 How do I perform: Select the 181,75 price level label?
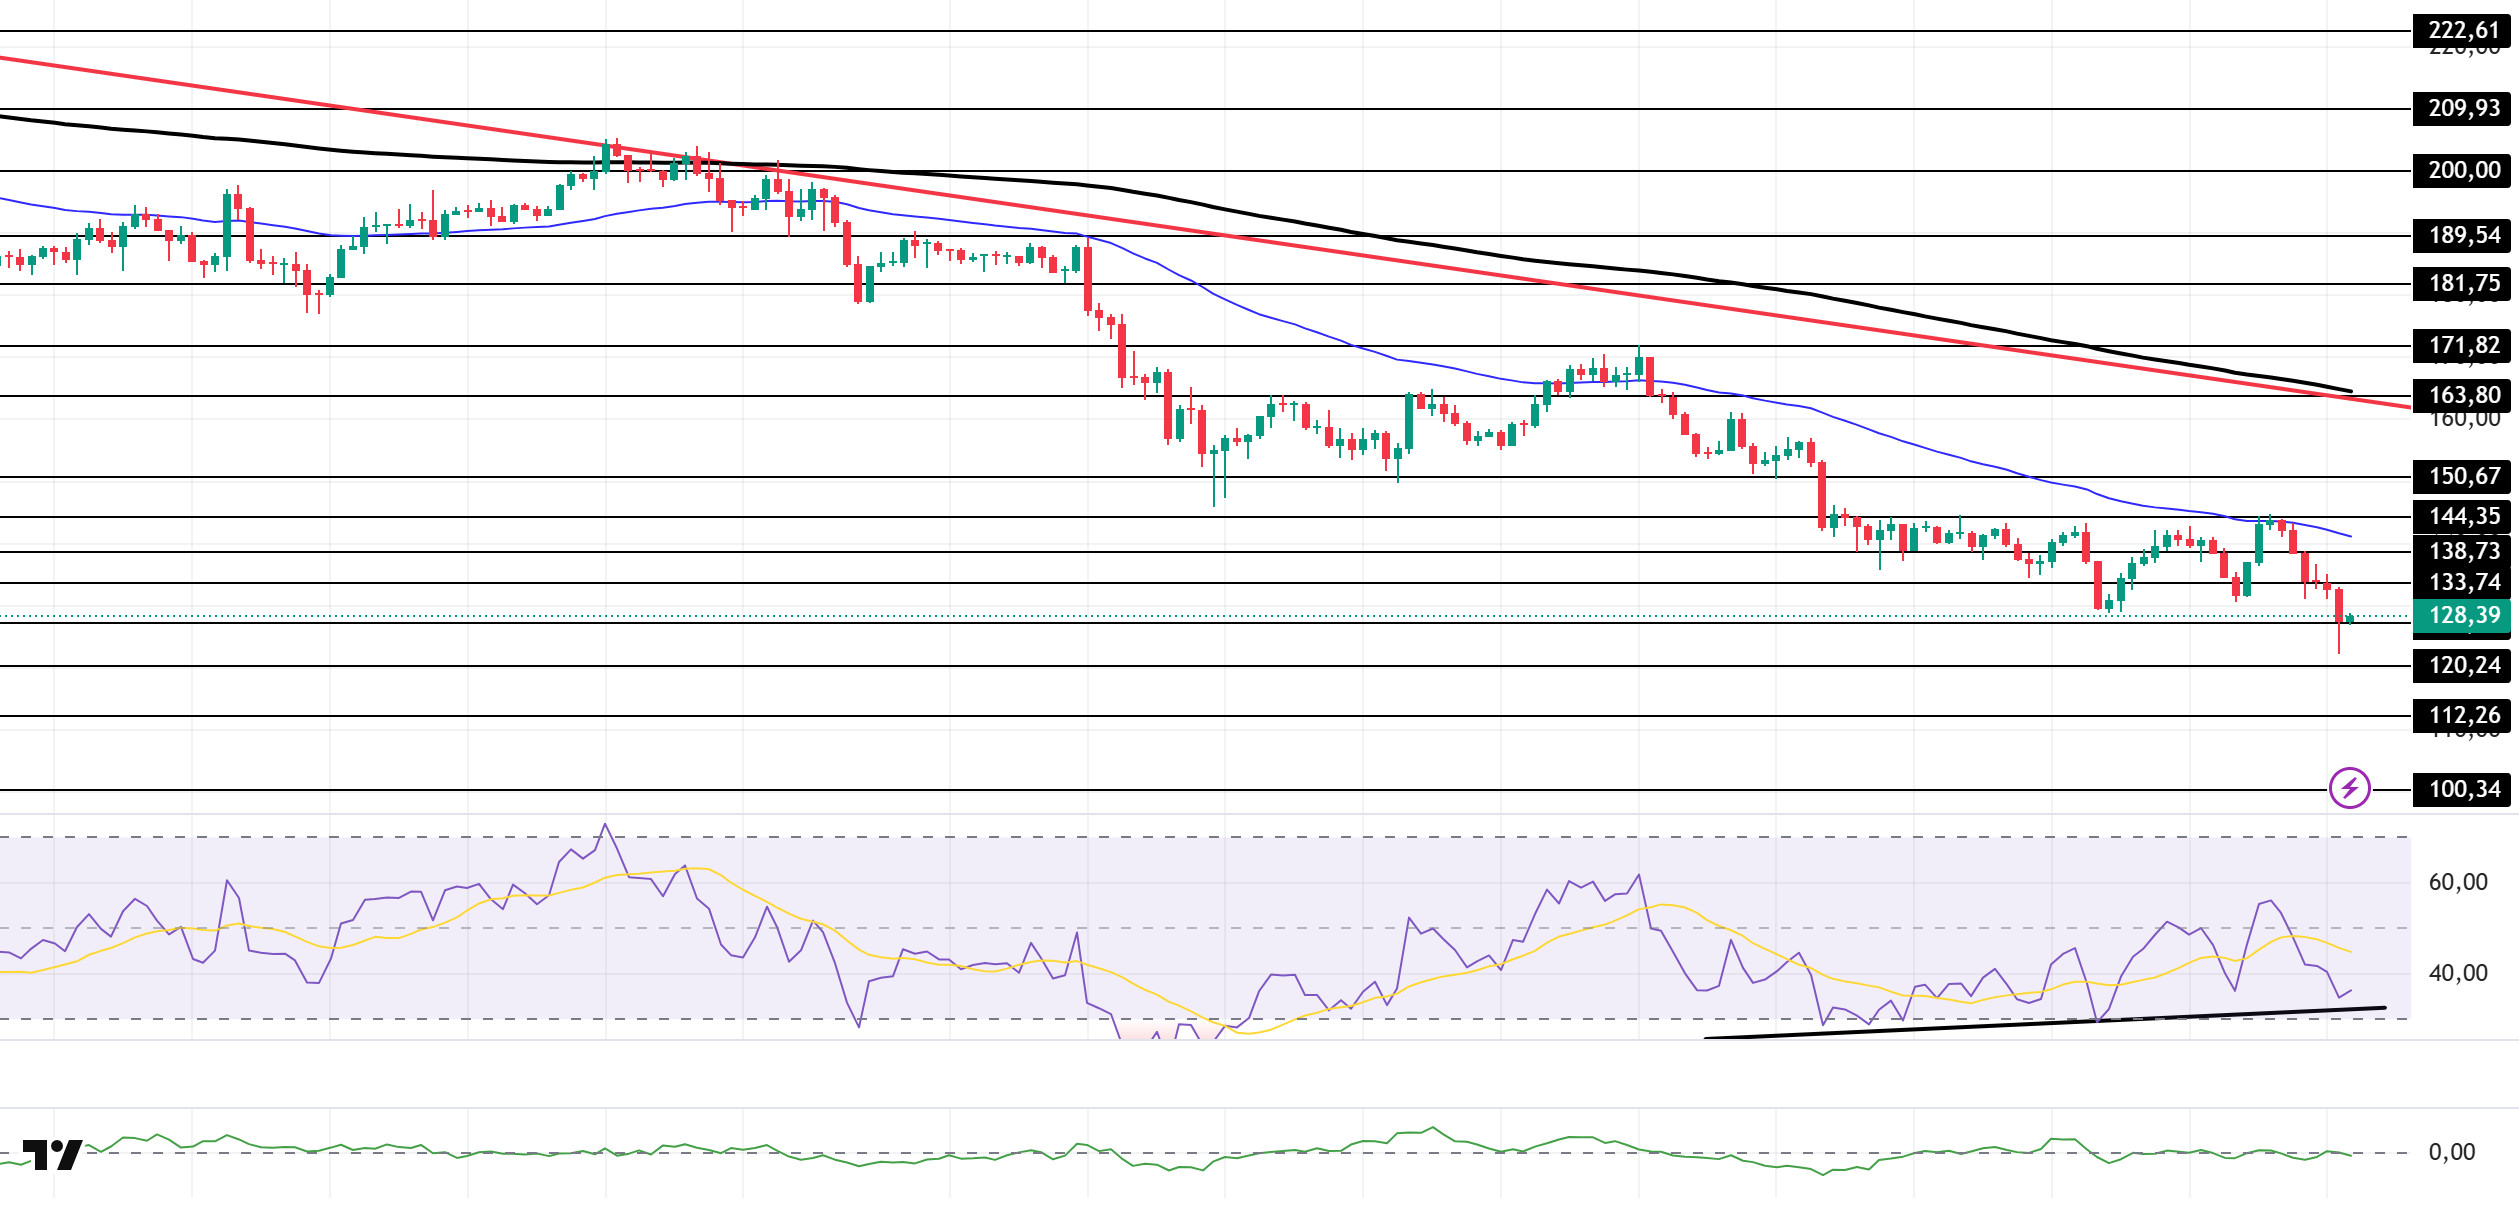click(2463, 283)
